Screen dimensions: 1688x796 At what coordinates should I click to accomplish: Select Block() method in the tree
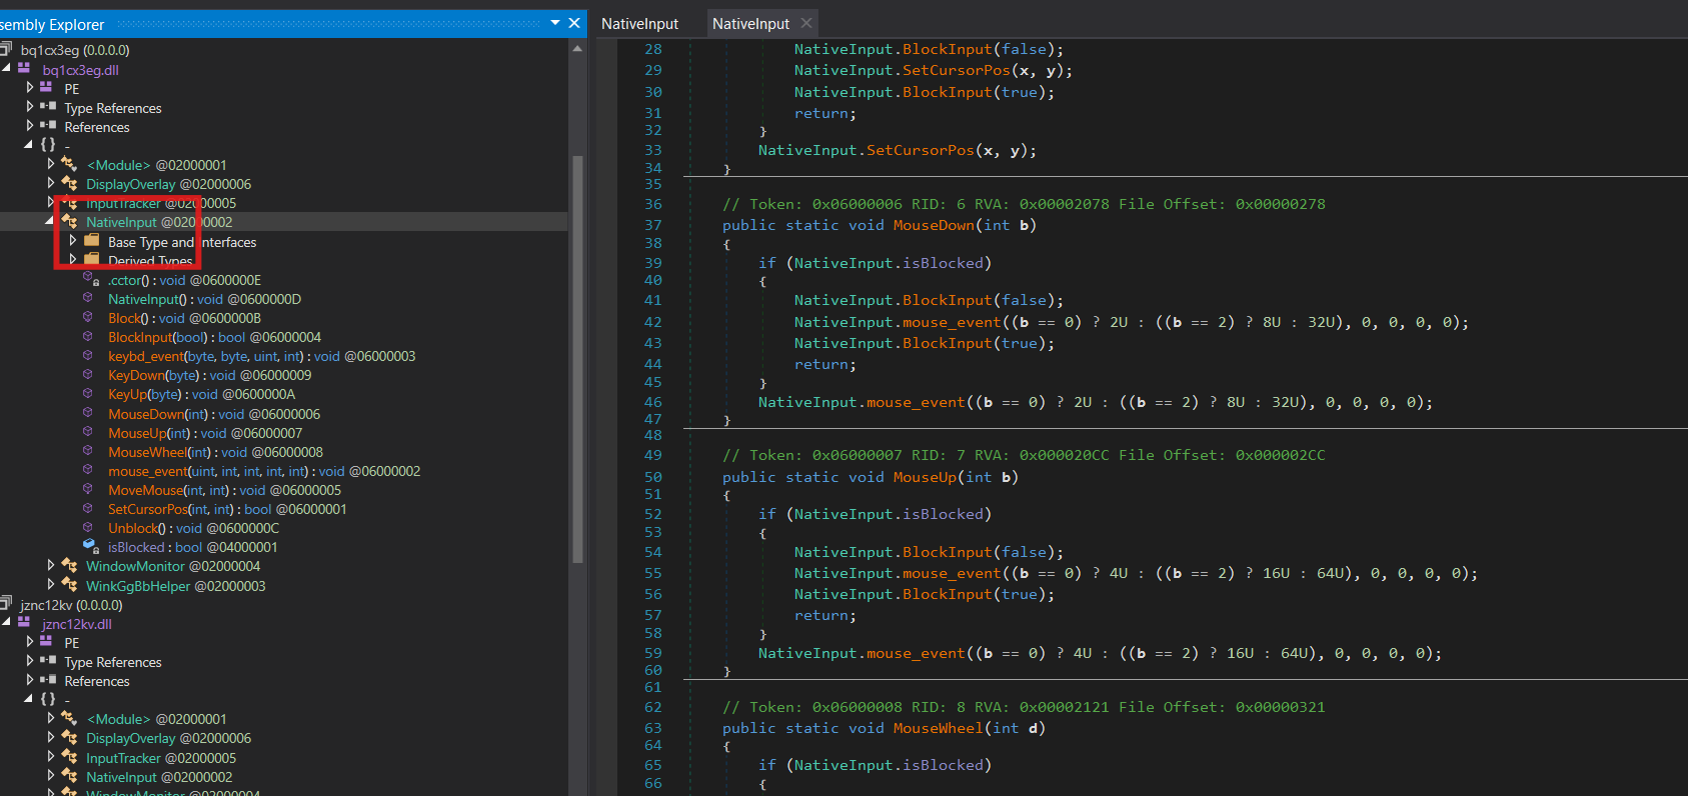click(184, 318)
